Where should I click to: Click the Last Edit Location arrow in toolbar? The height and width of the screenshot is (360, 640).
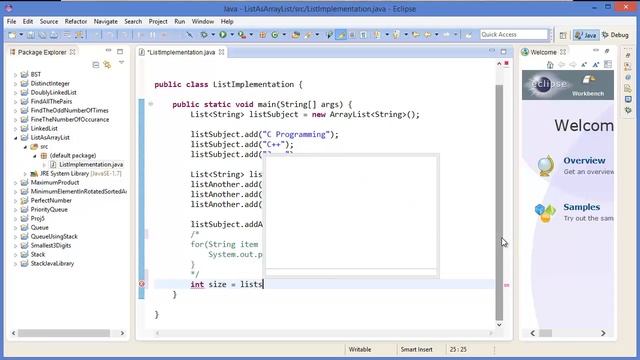pyautogui.click(x=416, y=35)
